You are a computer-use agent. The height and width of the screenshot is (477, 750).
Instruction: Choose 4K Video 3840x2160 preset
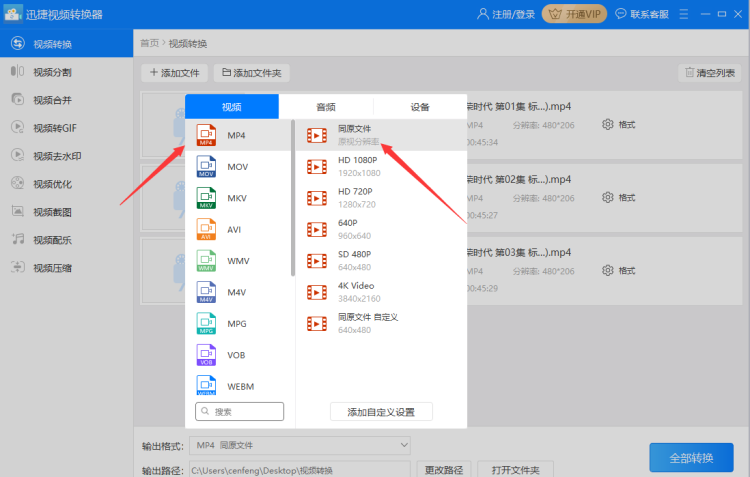click(381, 292)
